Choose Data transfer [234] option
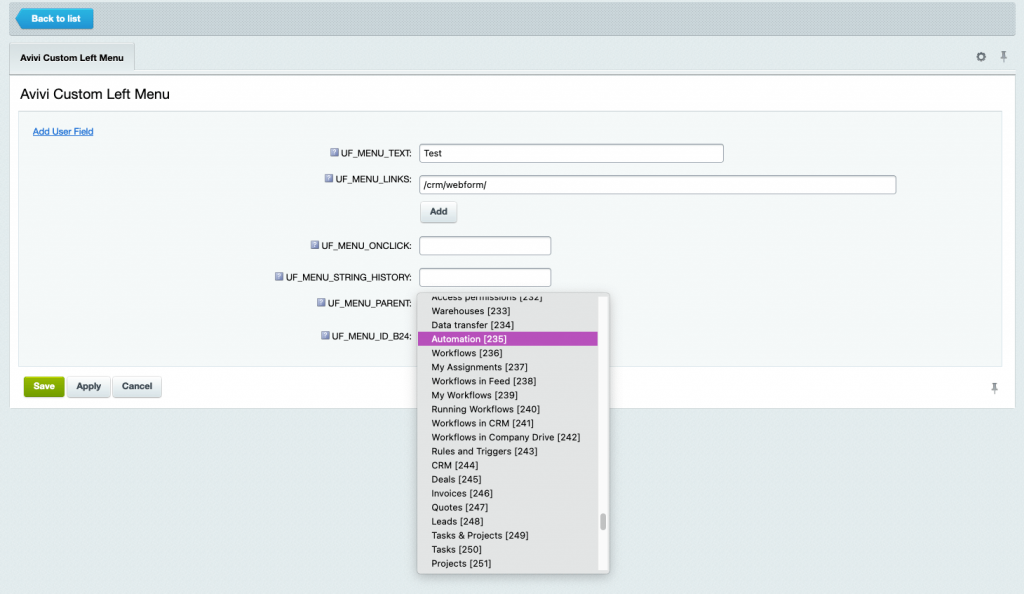Screen dimensions: 1024x594 (508, 325)
